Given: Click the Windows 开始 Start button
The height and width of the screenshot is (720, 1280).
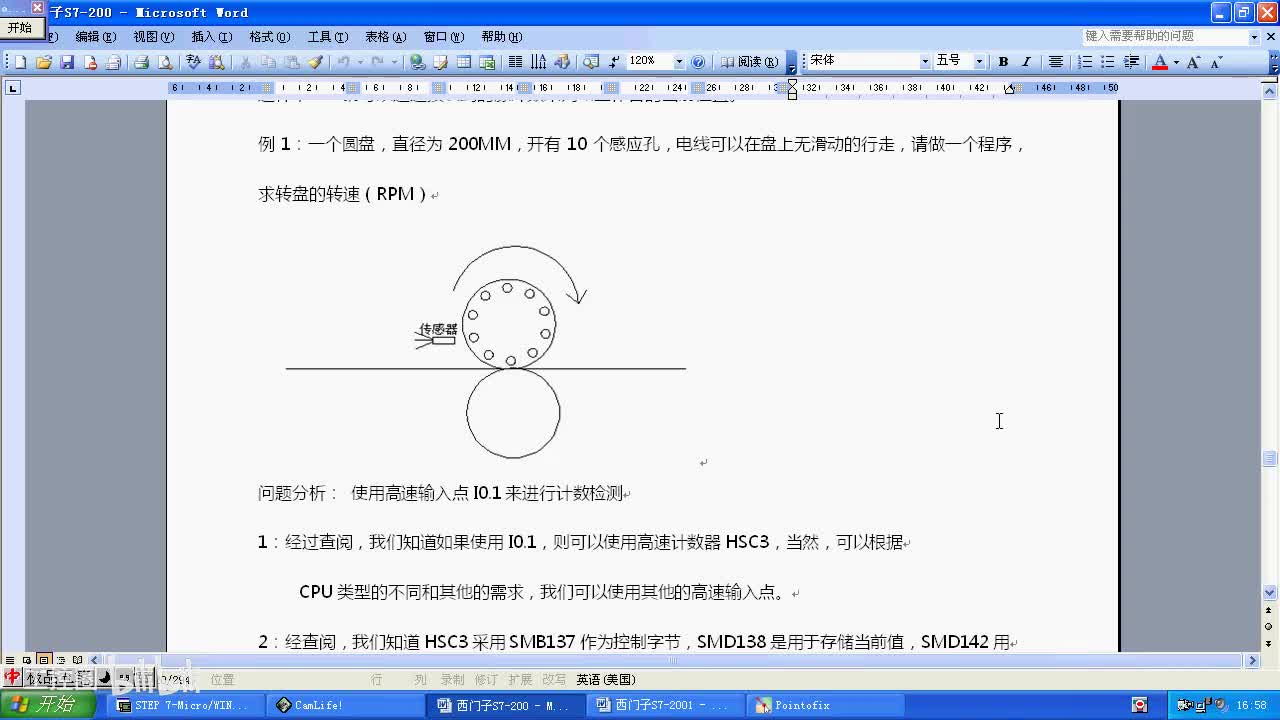Looking at the screenshot, I should click(48, 705).
